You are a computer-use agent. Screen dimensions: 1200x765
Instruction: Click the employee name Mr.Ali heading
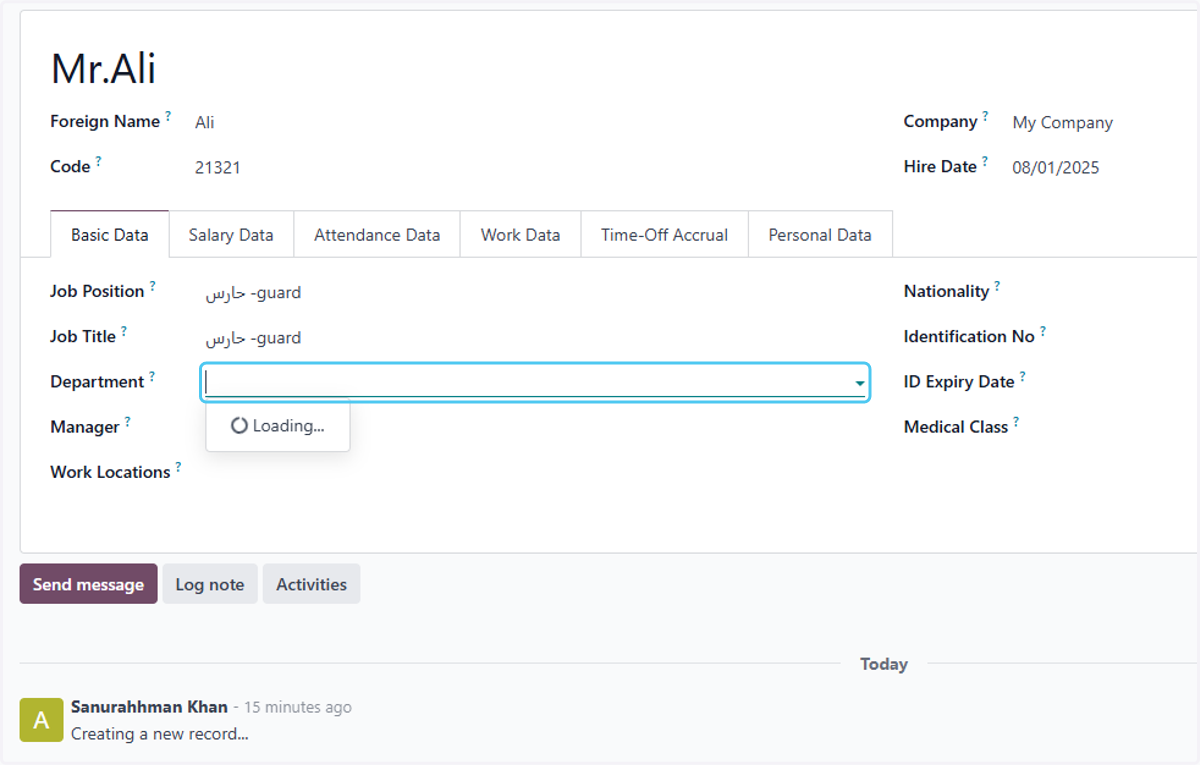103,68
